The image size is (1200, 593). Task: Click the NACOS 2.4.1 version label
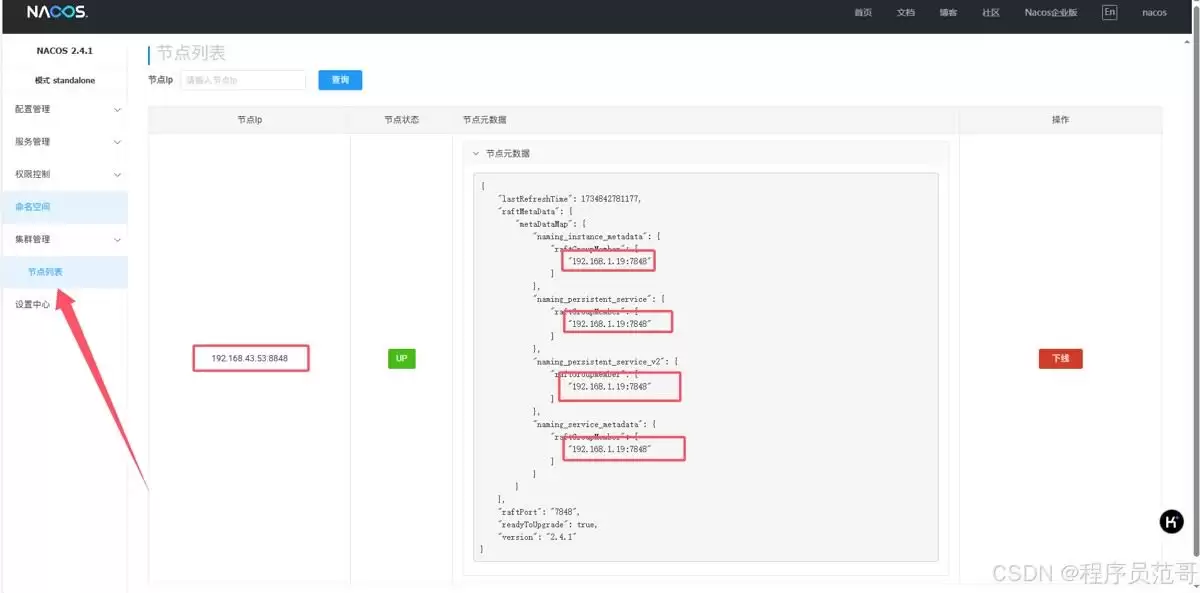tap(64, 51)
